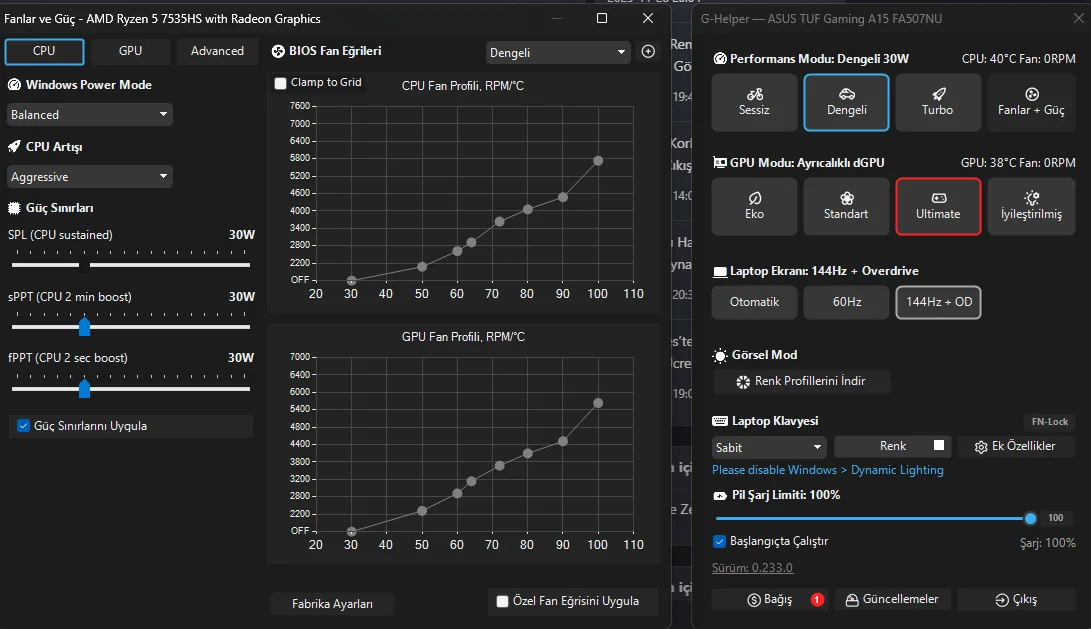1091x629 pixels.
Task: Click Fabrika Ayarları reset button
Action: tap(332, 604)
